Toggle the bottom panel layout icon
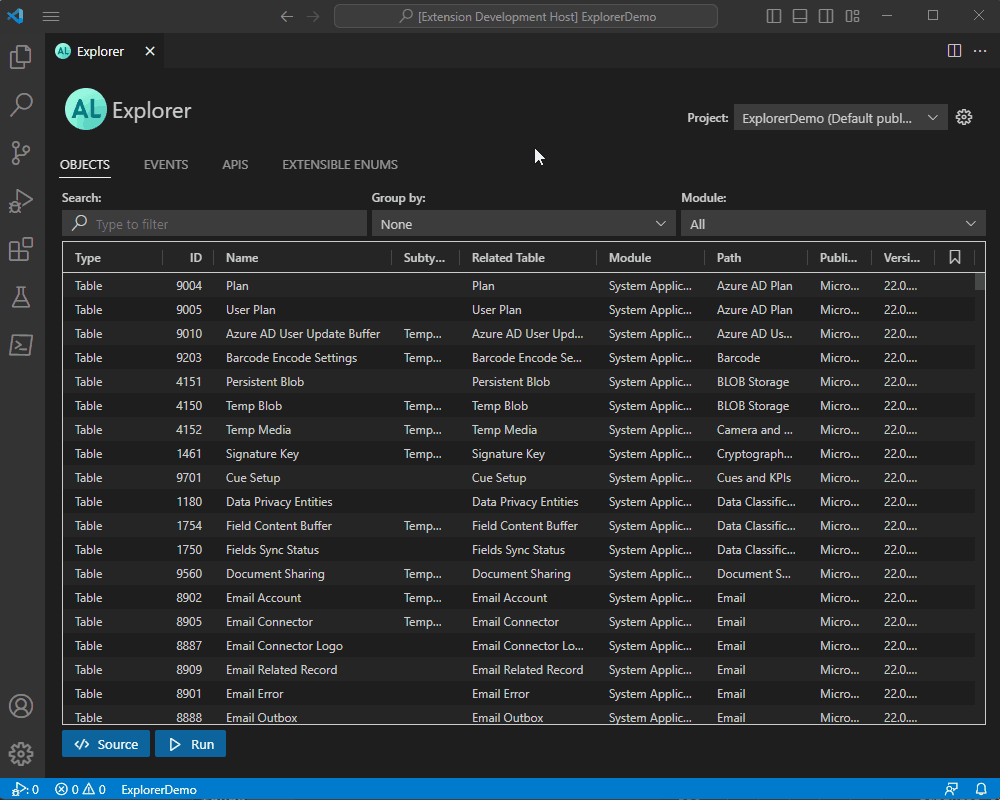 (800, 16)
